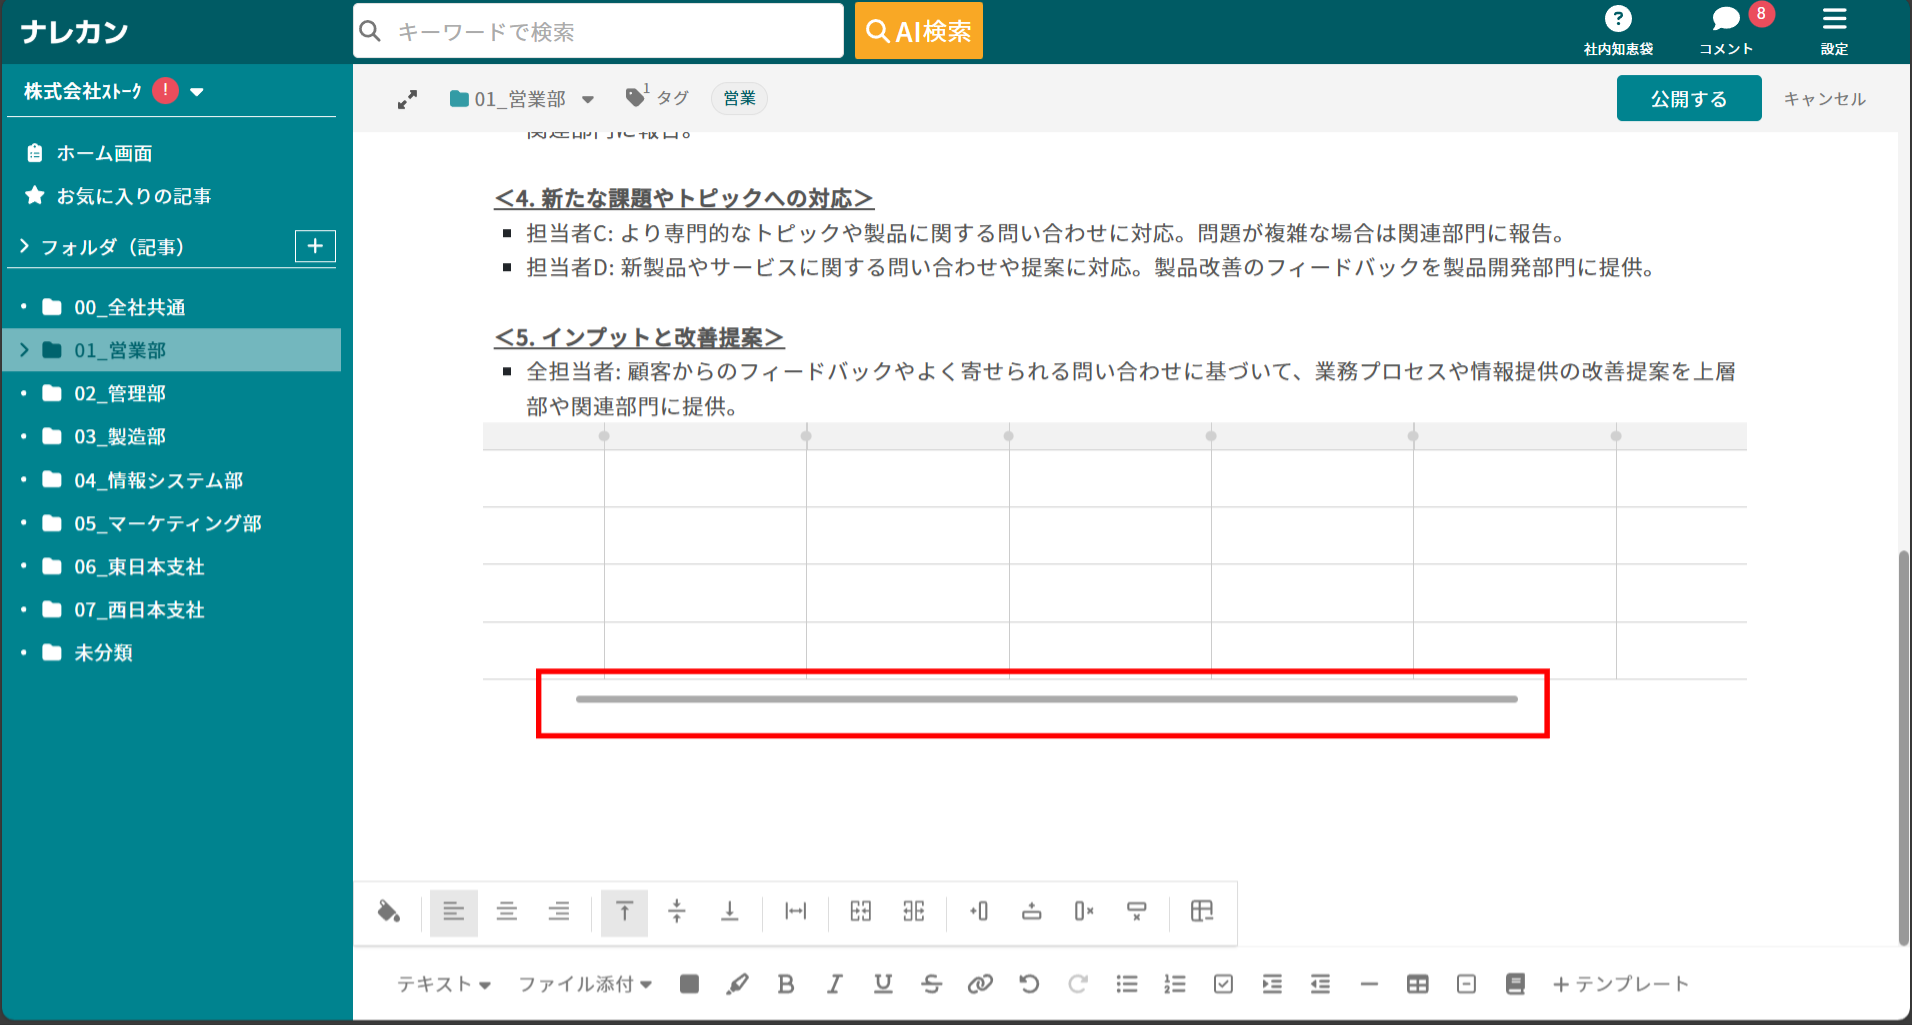Viewport: 1912px width, 1025px height.
Task: Expand the 01_営業部 folder tree
Action: click(x=22, y=350)
